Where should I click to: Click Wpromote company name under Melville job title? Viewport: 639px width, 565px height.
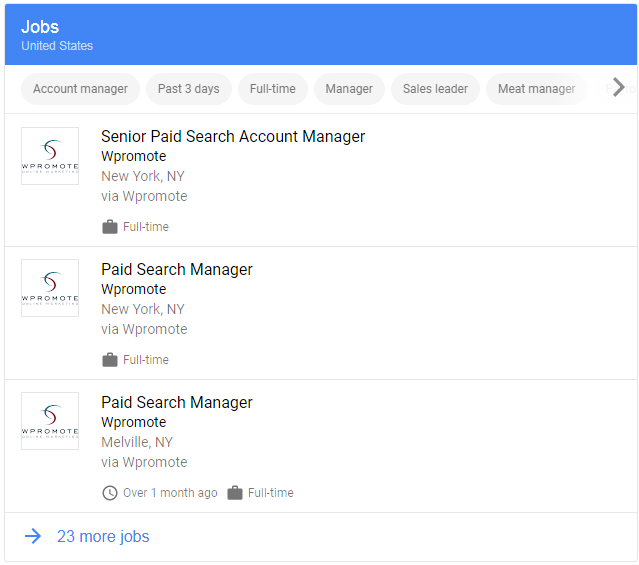[x=134, y=422]
